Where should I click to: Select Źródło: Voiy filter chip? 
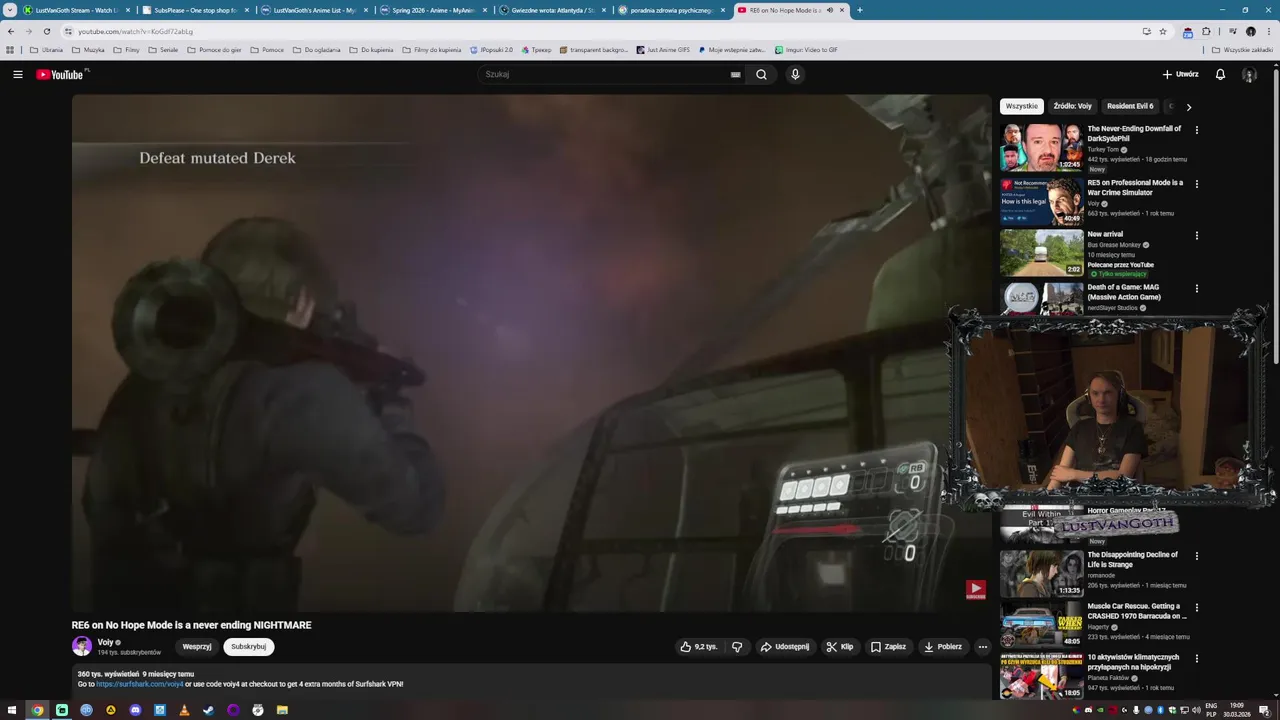(x=1072, y=106)
